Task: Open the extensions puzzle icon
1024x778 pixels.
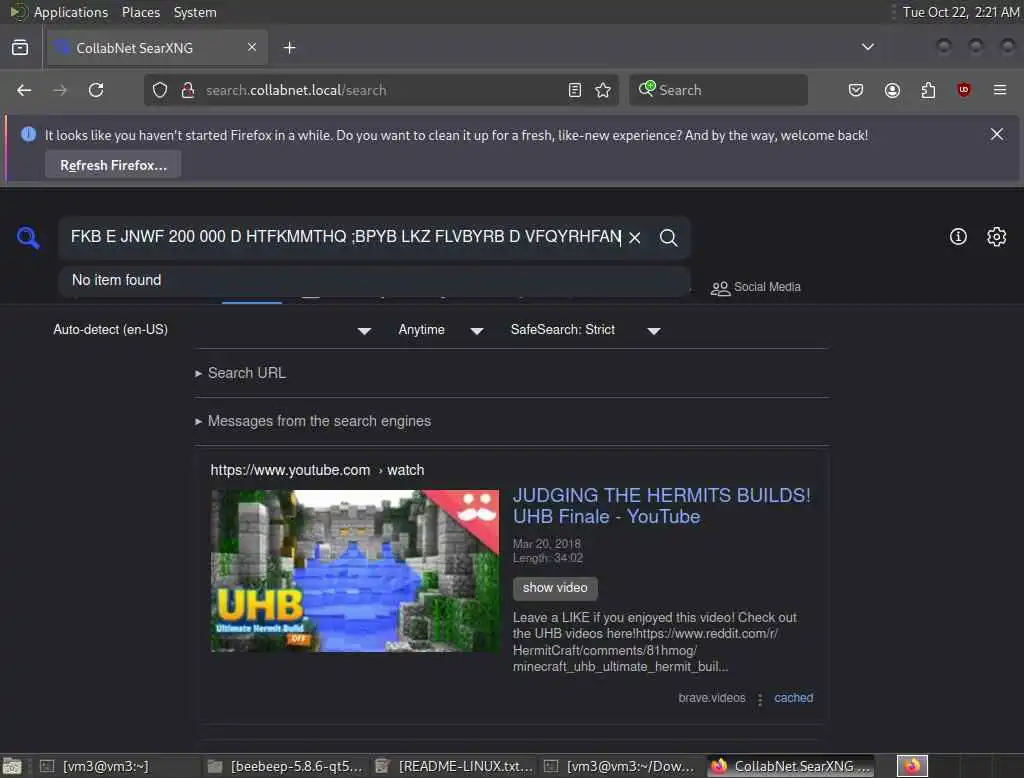Action: (928, 90)
